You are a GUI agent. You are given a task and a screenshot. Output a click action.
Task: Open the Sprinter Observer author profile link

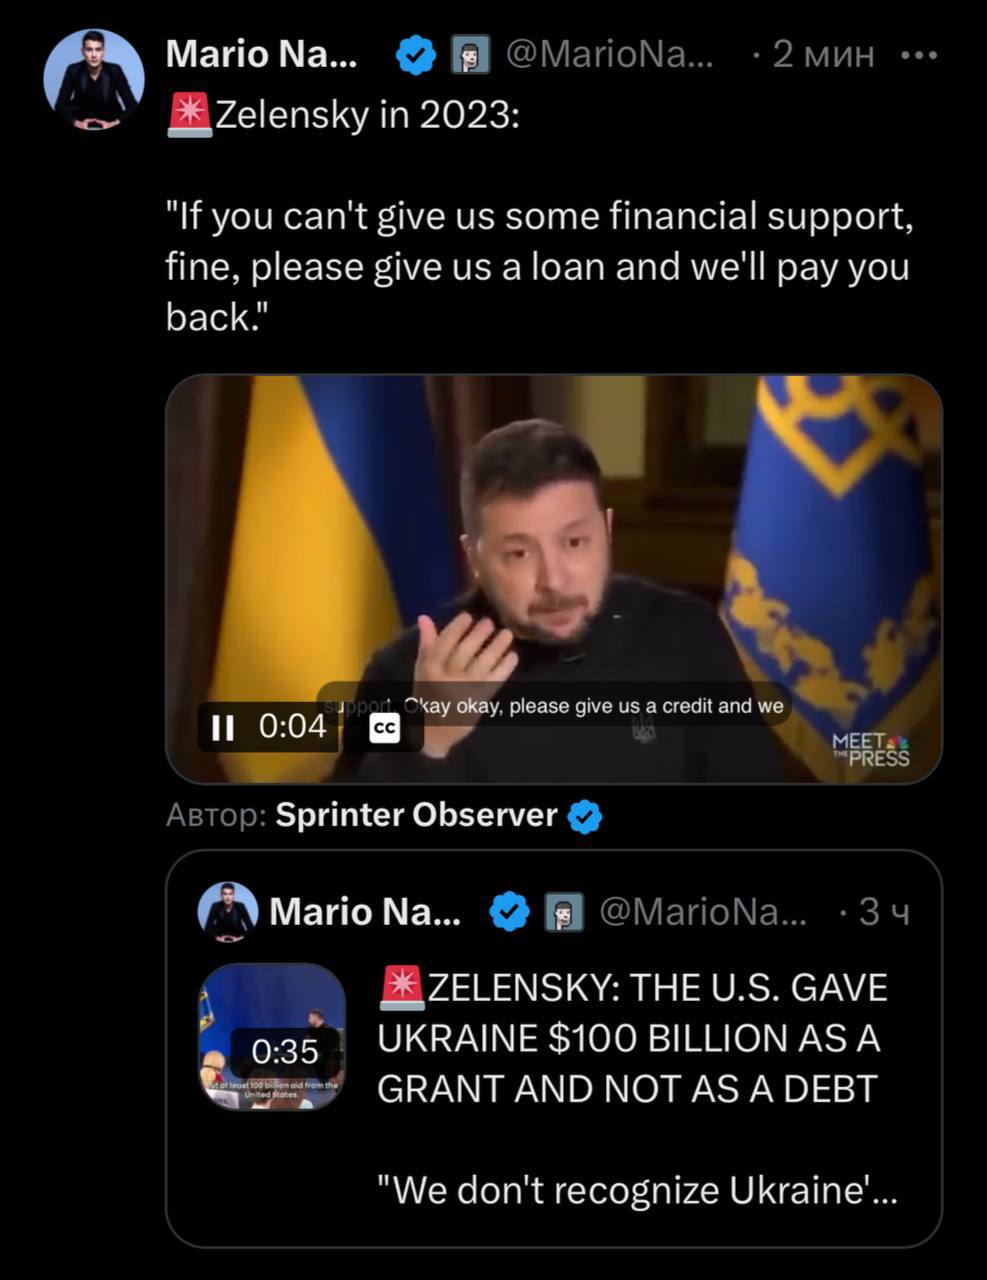click(415, 815)
